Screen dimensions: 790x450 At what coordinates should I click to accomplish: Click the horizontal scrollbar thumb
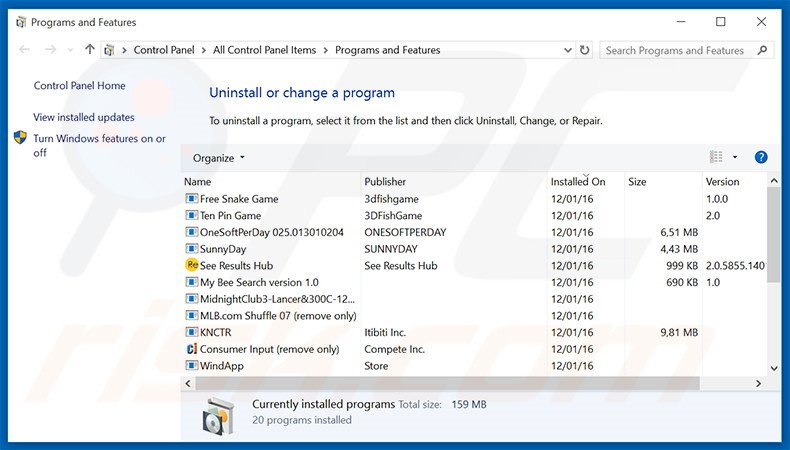point(447,383)
